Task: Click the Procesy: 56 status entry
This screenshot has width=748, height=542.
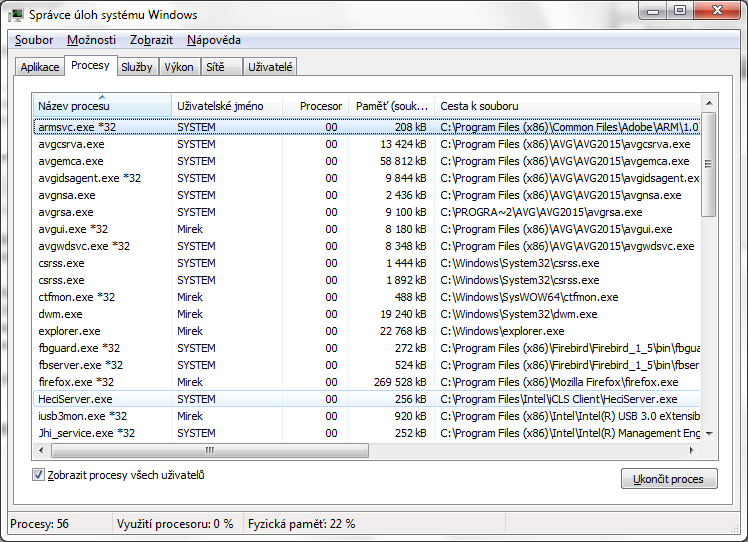Action: pyautogui.click(x=40, y=524)
